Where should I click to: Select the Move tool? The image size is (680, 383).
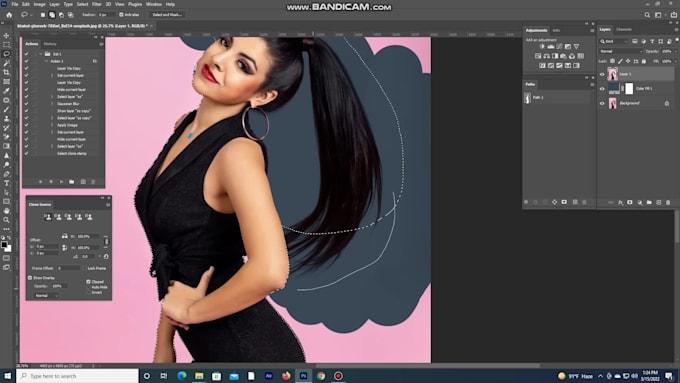(x=6, y=36)
